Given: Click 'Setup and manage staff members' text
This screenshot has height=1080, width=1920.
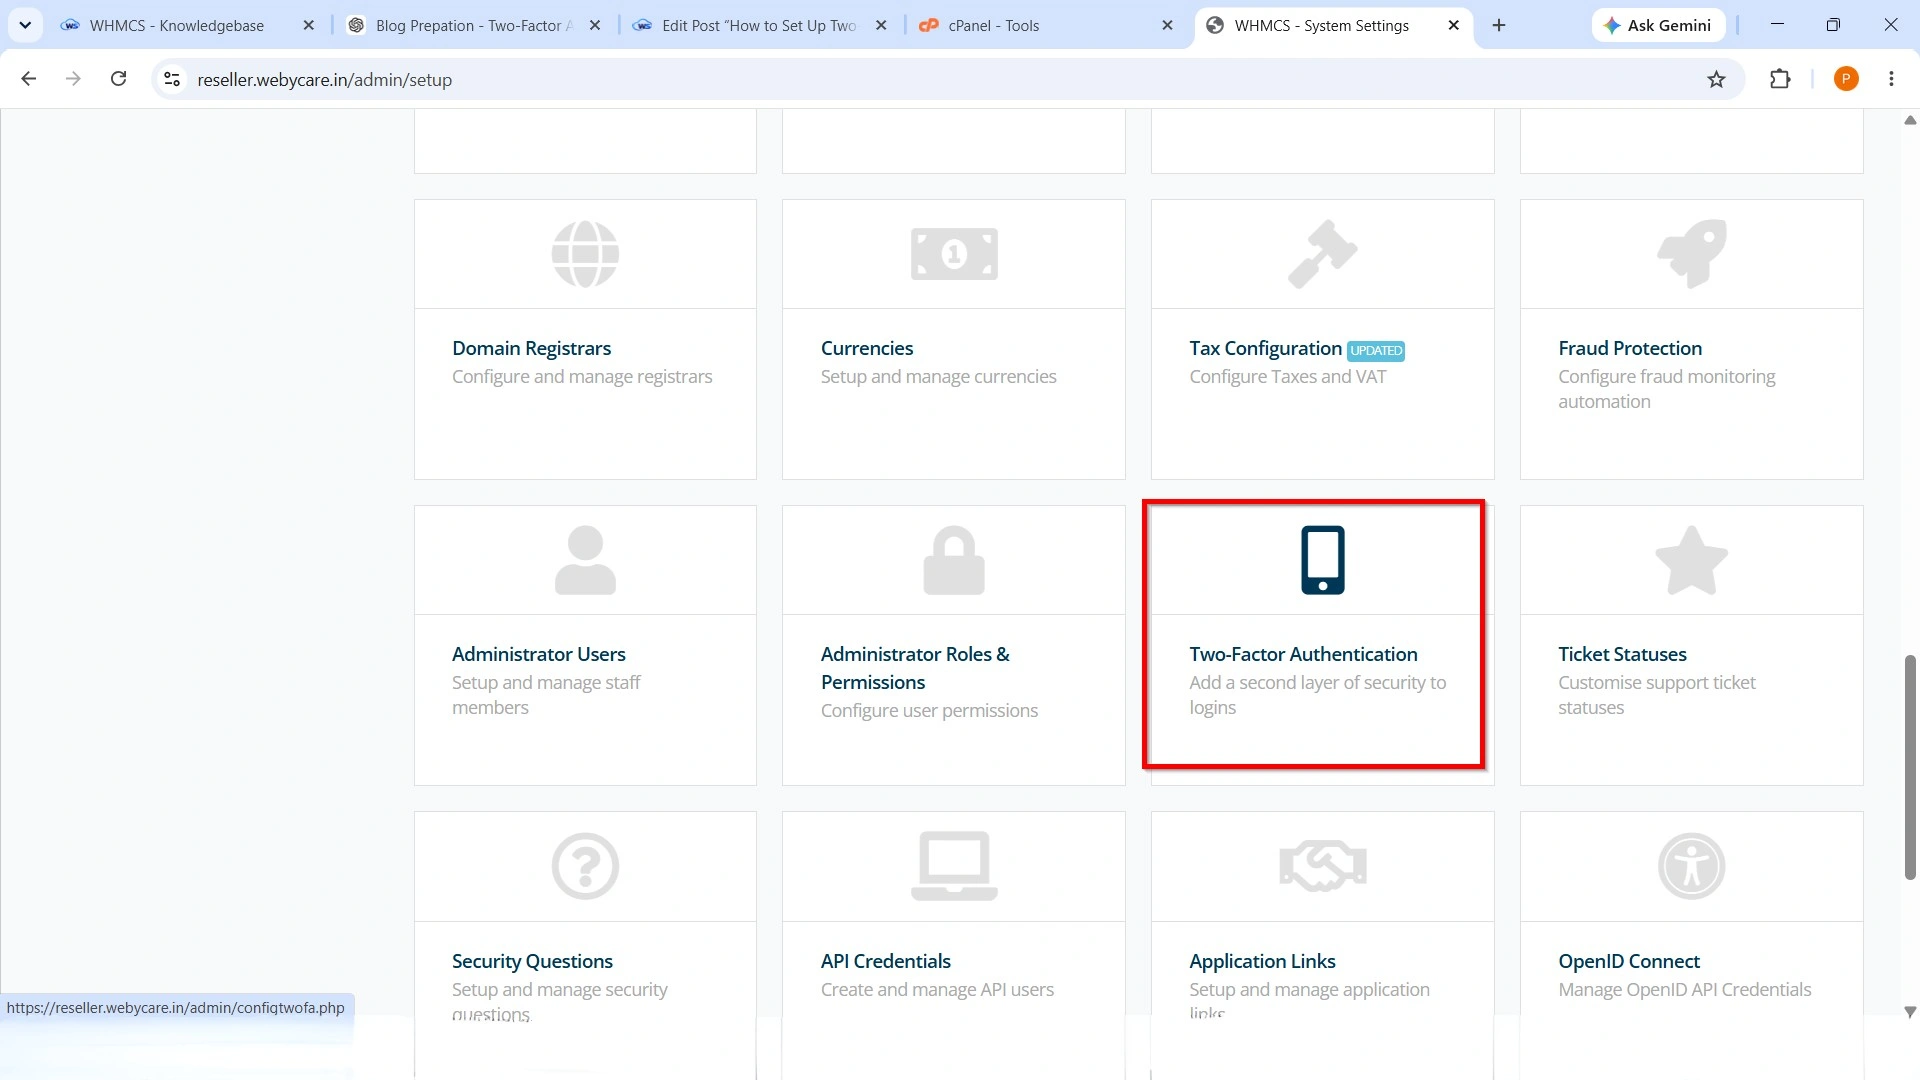Looking at the screenshot, I should (546, 695).
